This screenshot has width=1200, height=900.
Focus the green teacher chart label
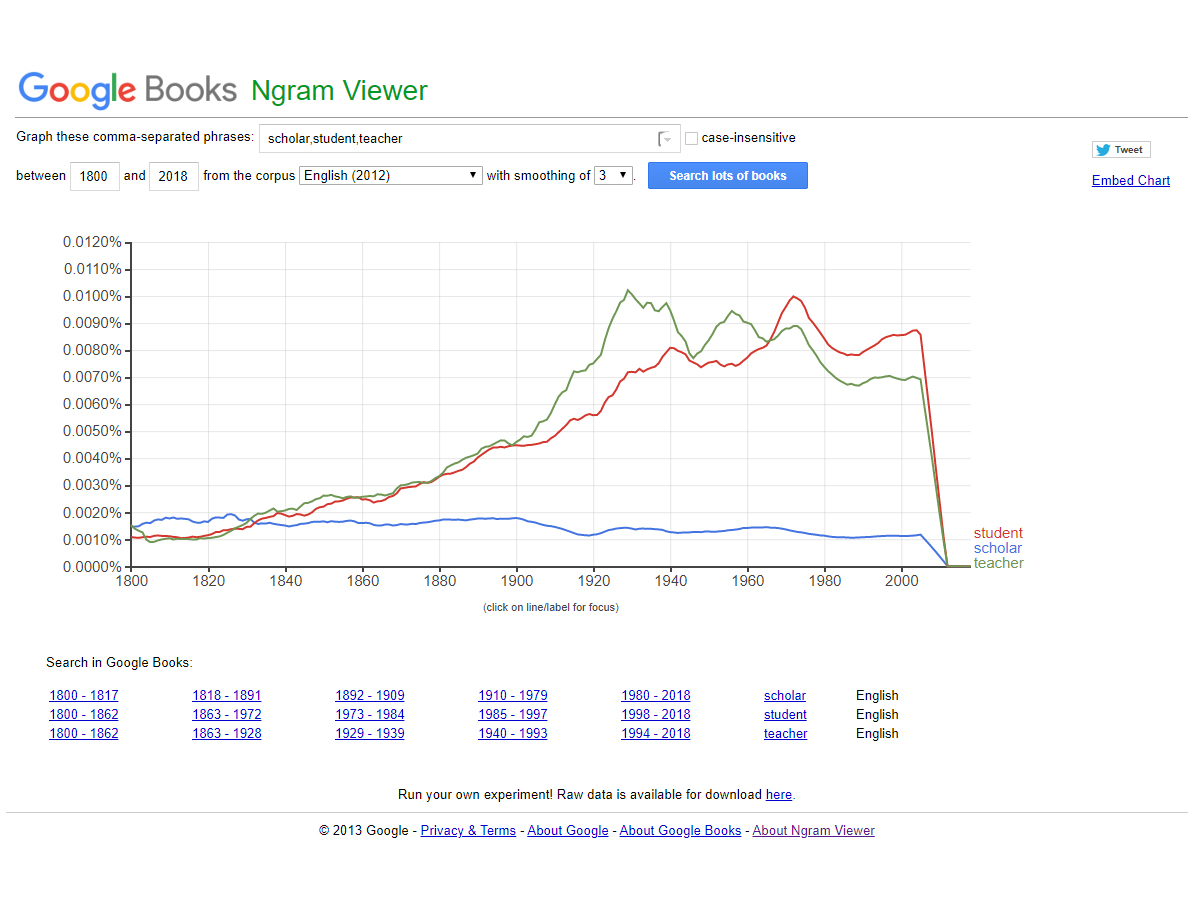click(998, 563)
